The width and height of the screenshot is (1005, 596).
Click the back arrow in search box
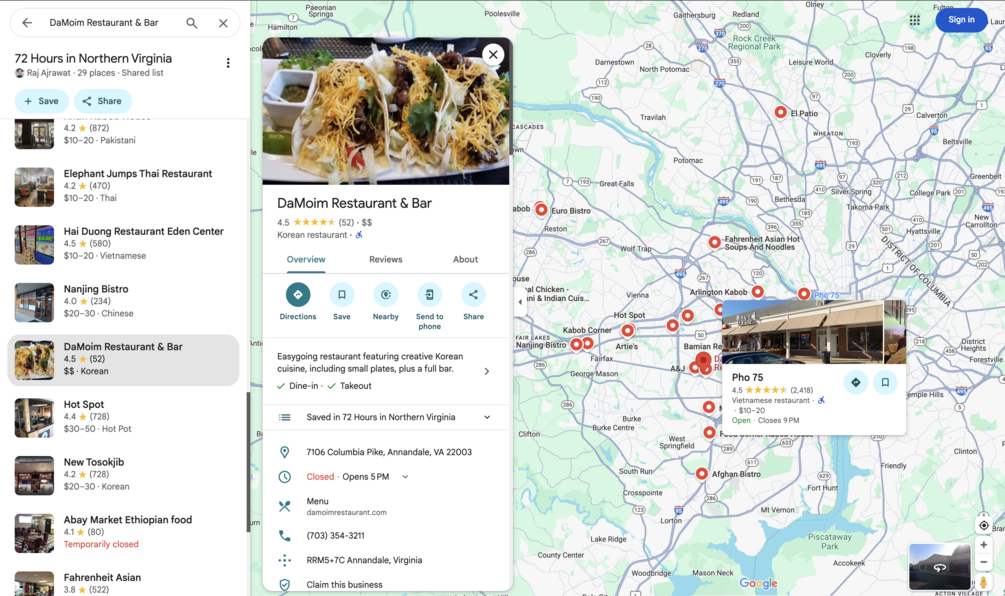(27, 22)
